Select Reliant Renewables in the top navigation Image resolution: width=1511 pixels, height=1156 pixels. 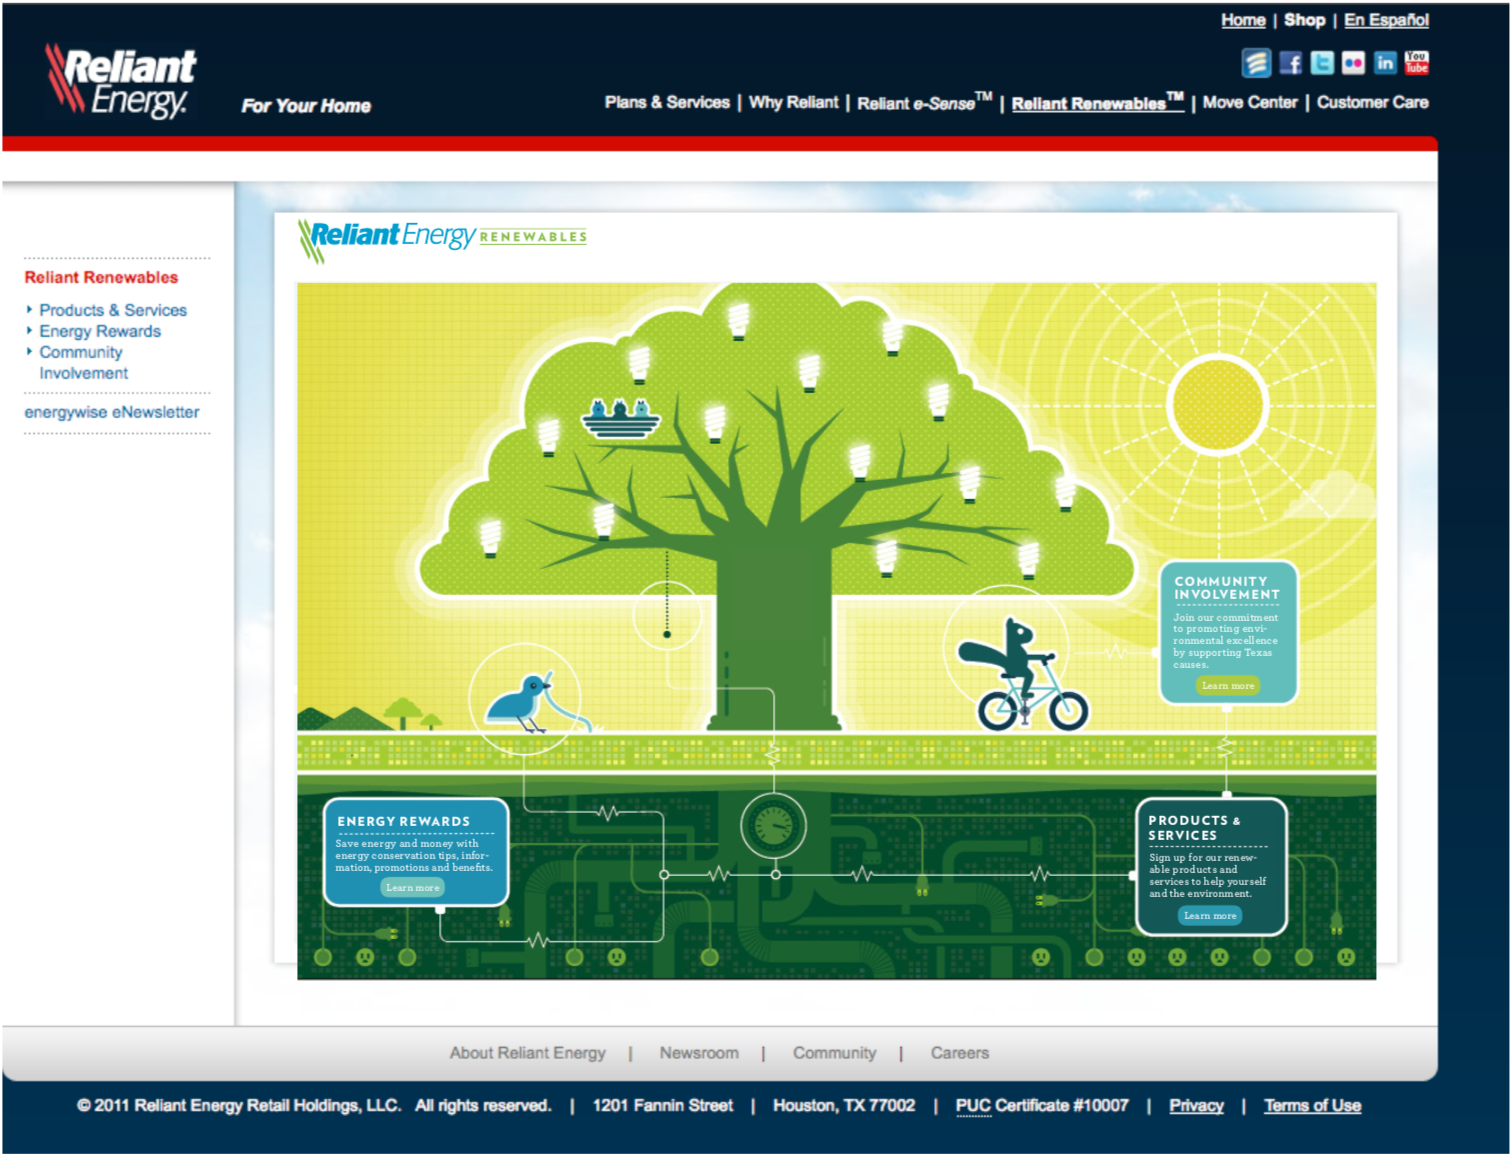pyautogui.click(x=1097, y=102)
